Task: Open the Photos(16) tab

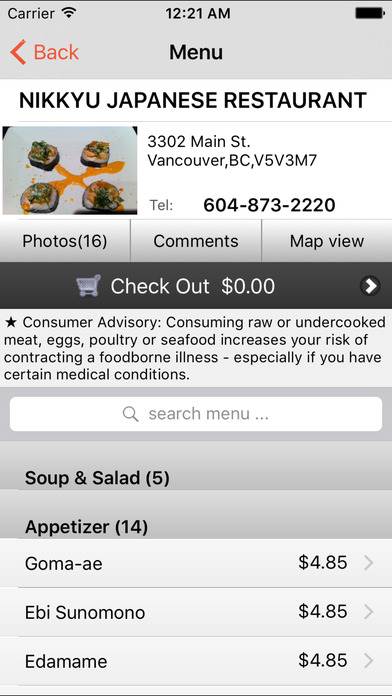Action: [65, 241]
